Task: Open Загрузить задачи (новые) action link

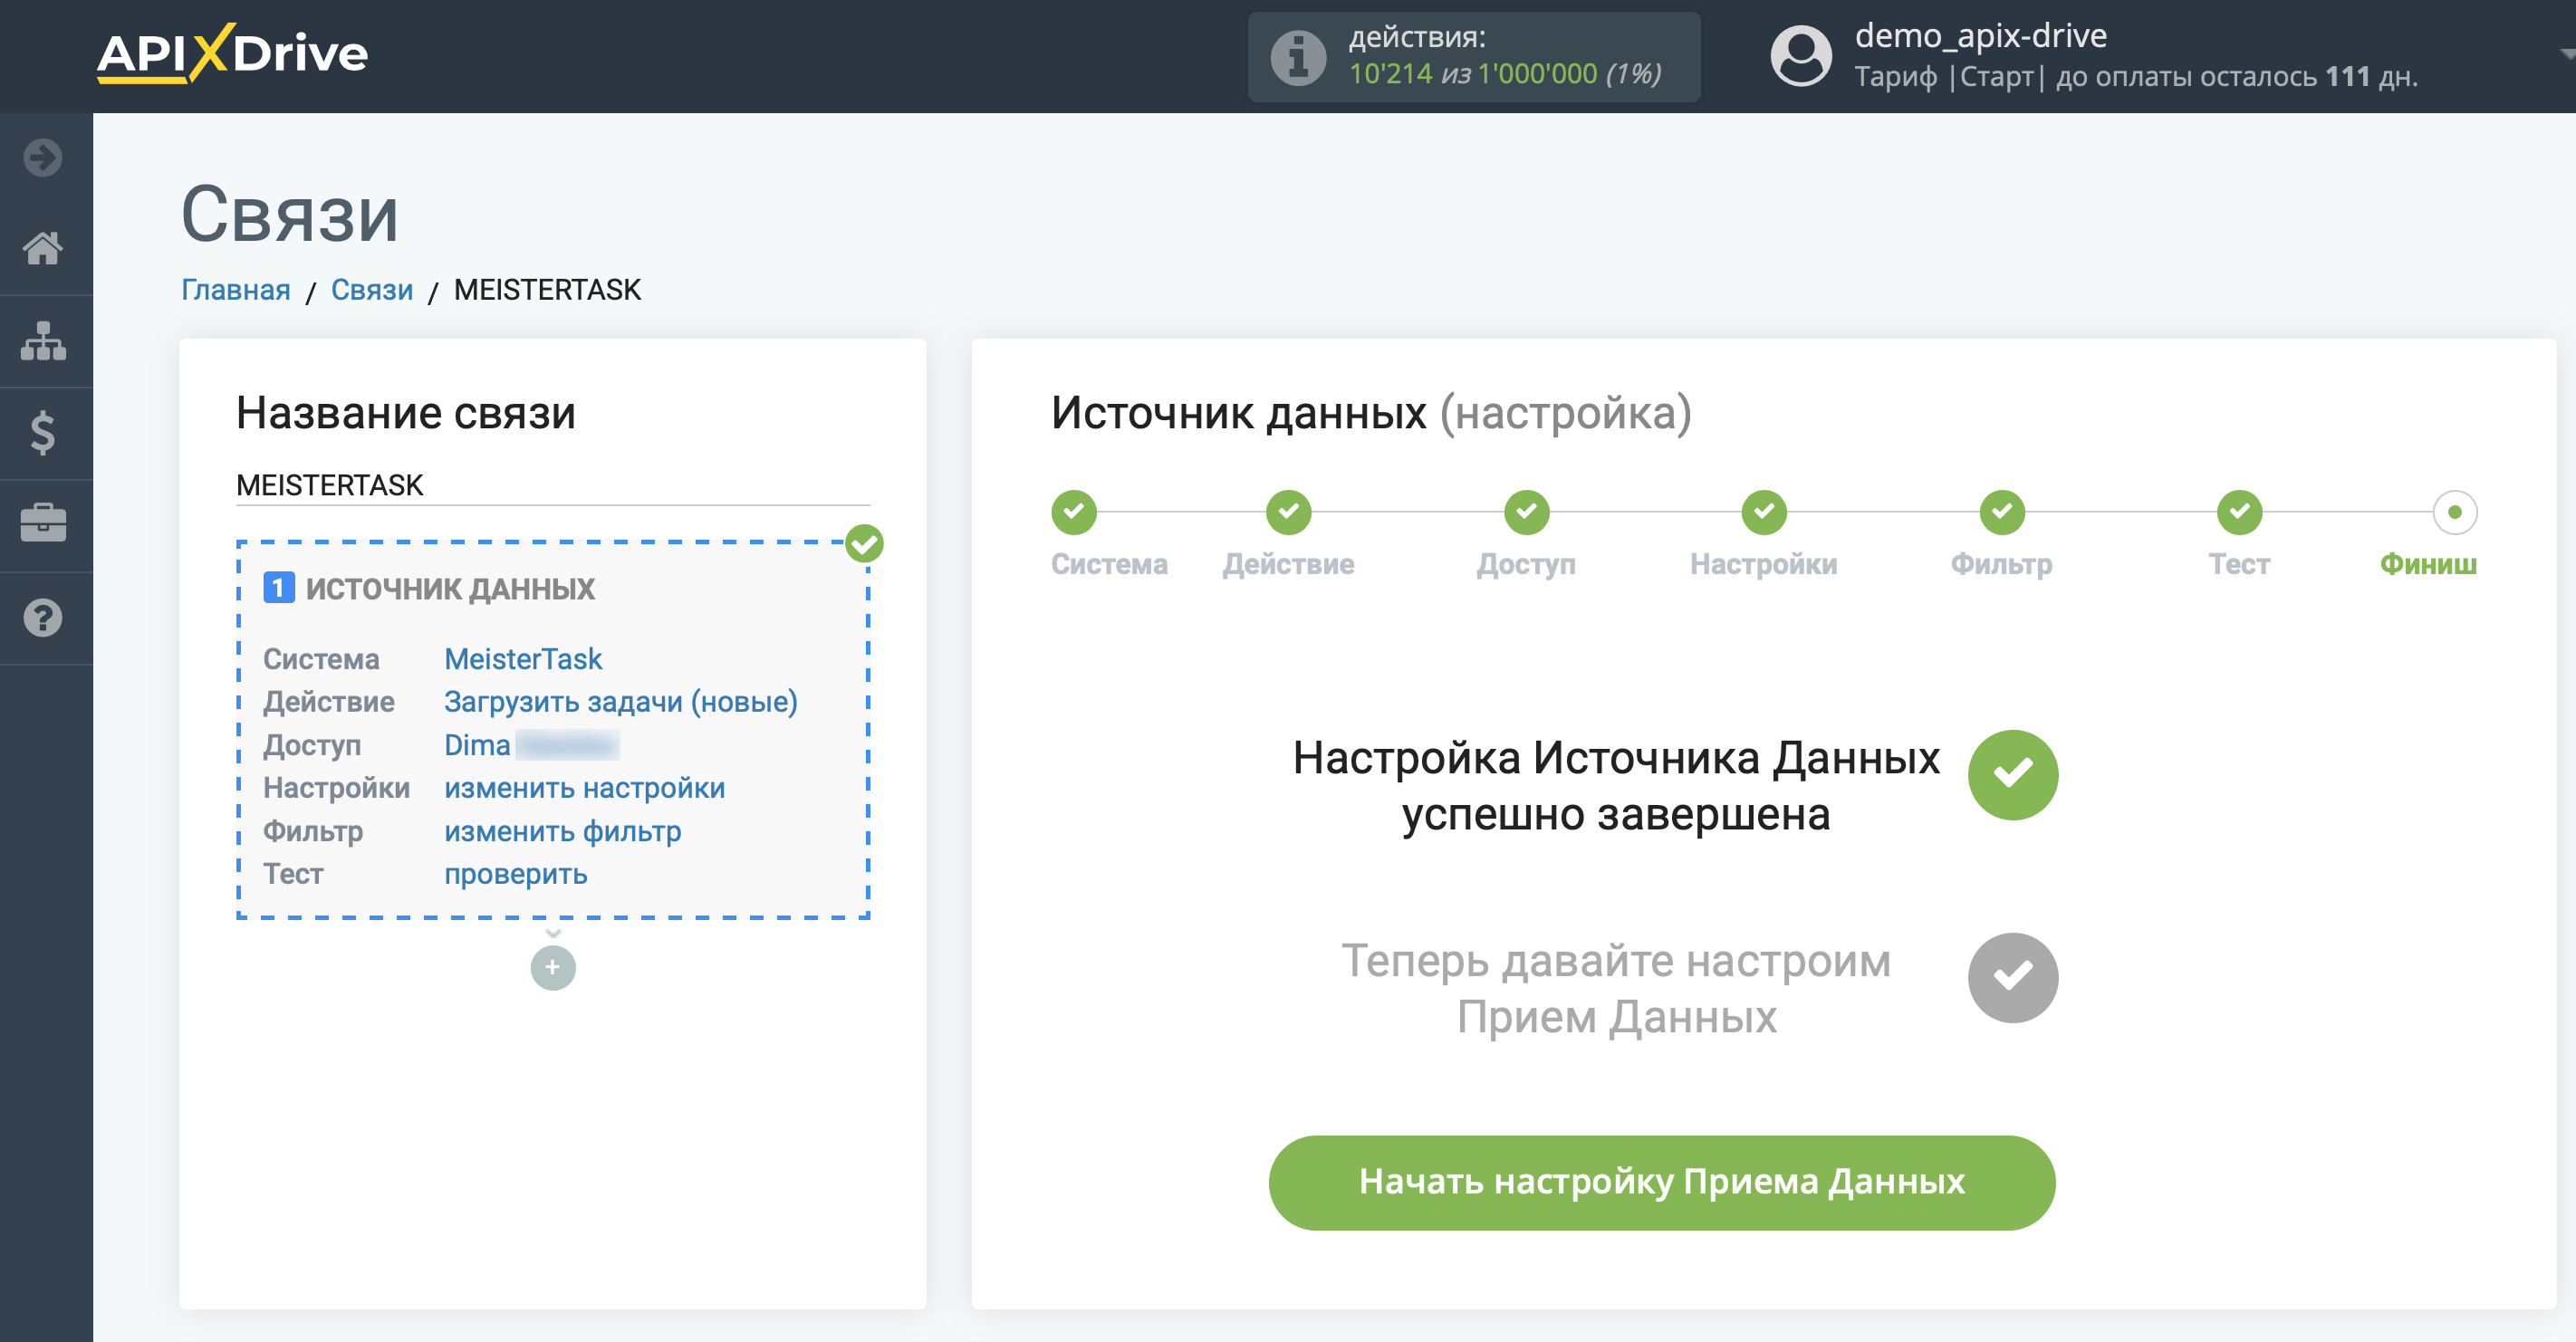Action: pos(621,702)
